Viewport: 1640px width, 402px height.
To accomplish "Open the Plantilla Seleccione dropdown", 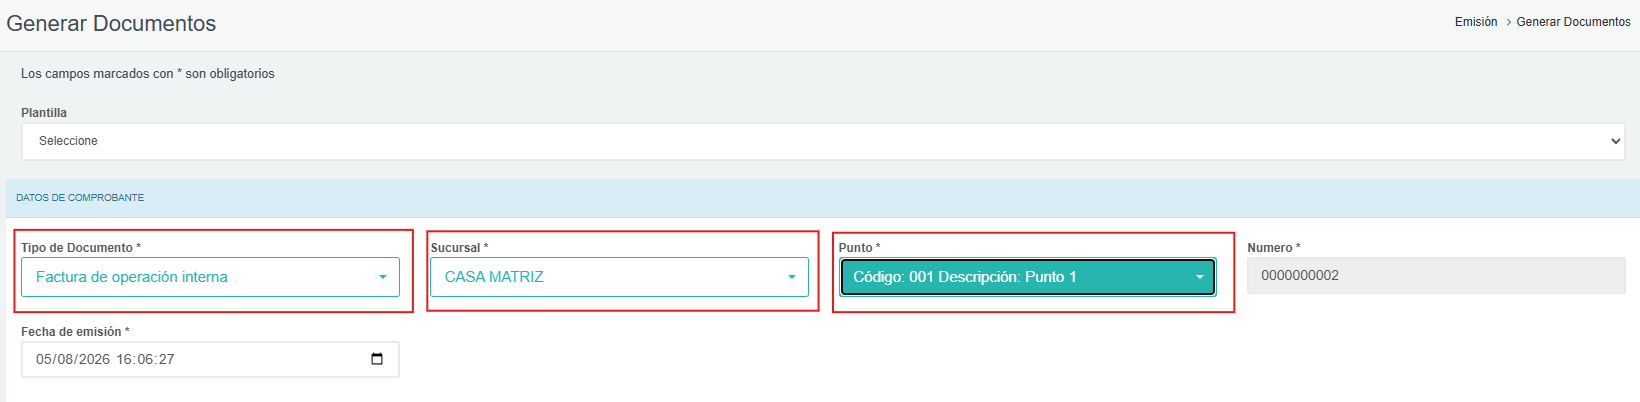I will [x=822, y=141].
